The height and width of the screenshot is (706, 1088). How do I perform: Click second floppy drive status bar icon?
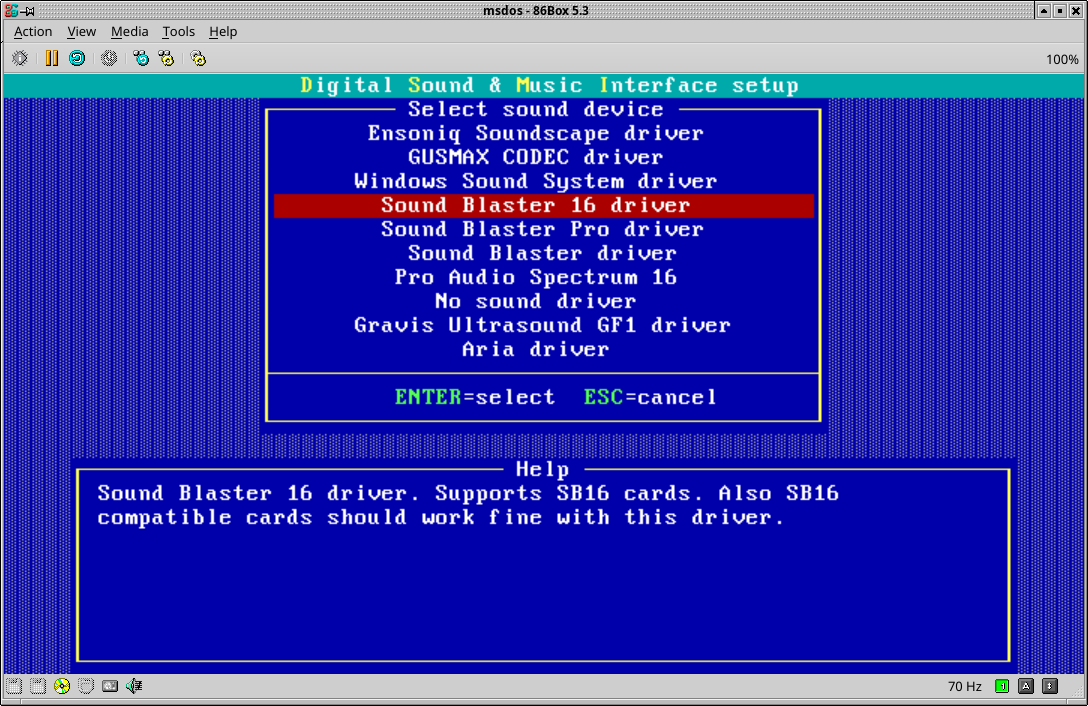(38, 686)
